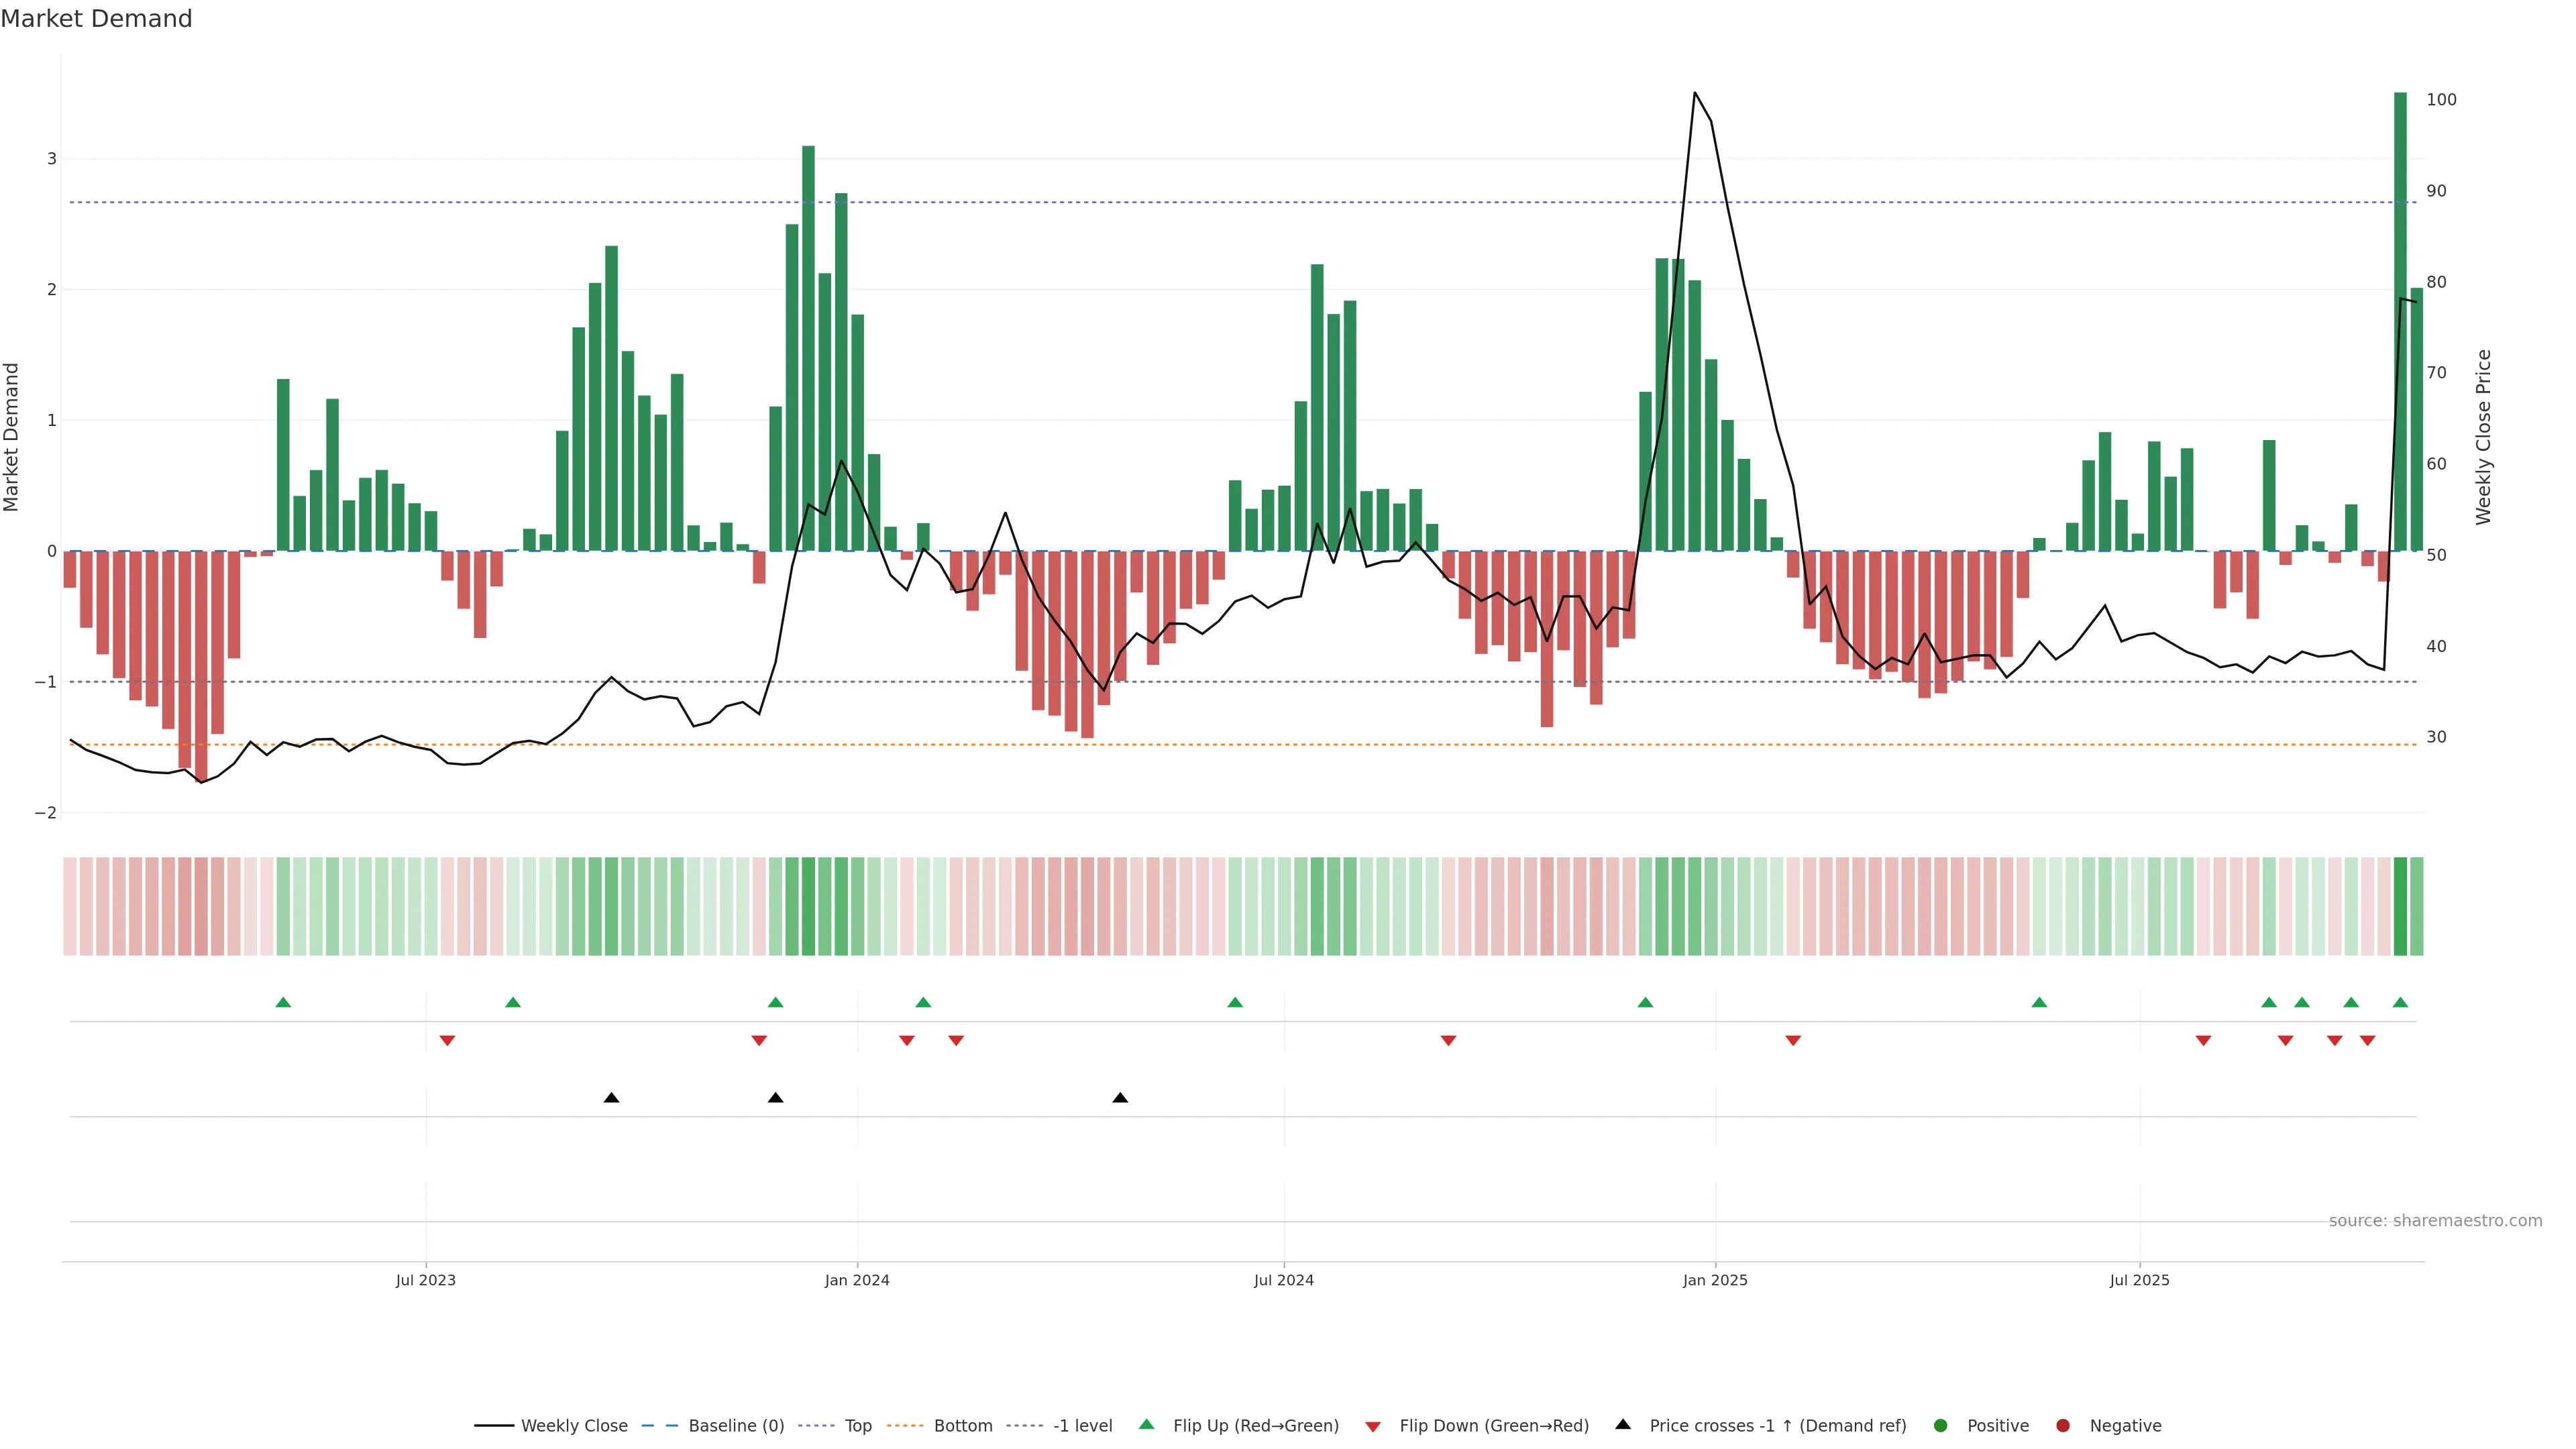Image resolution: width=2576 pixels, height=1449 pixels.
Task: Click the last green flip-up triangle marker
Action: coord(2400,1002)
